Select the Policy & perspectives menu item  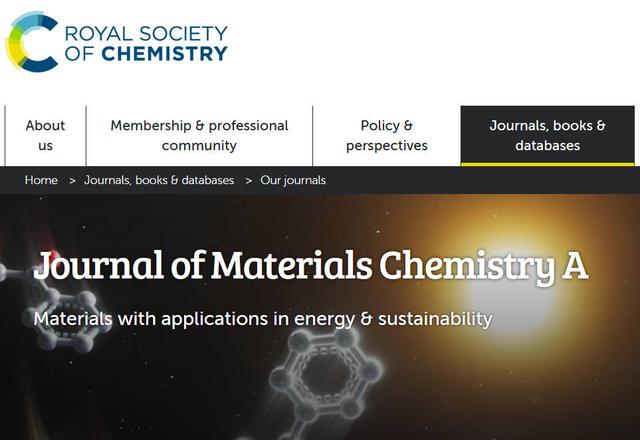[x=386, y=135]
